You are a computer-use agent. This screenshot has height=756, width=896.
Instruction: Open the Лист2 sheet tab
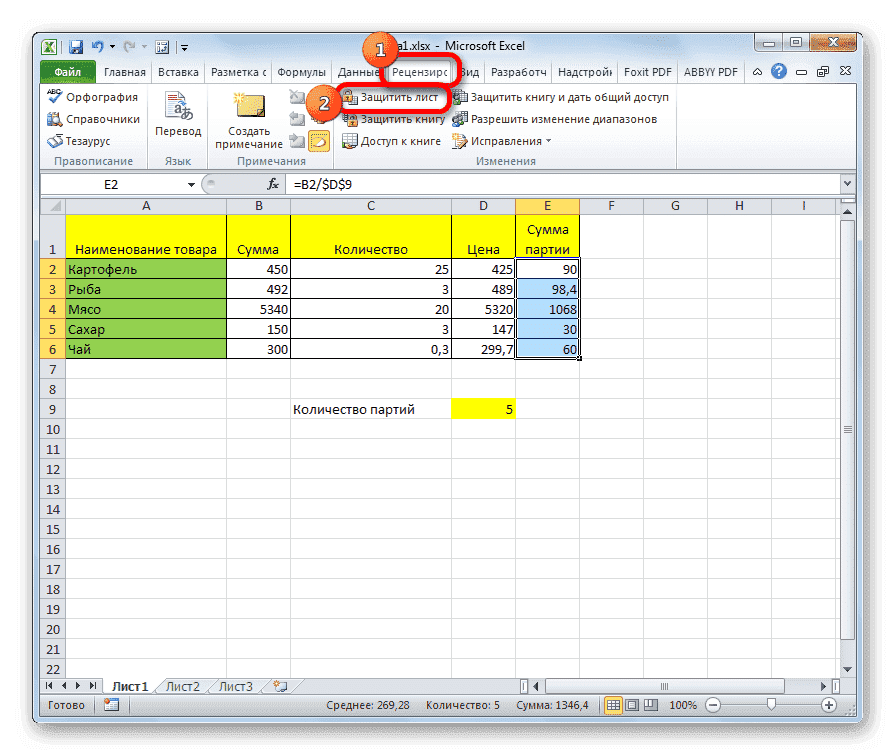(x=182, y=686)
